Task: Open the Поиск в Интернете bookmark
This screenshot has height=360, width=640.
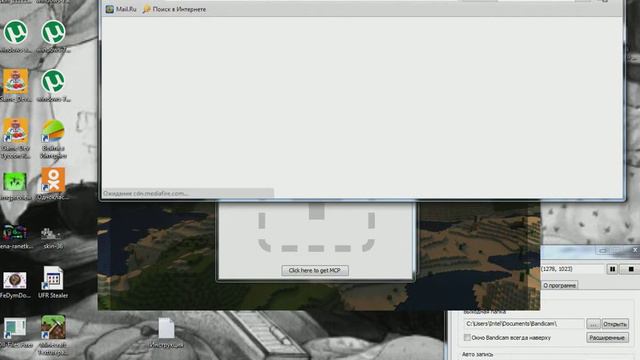Action: tap(174, 9)
